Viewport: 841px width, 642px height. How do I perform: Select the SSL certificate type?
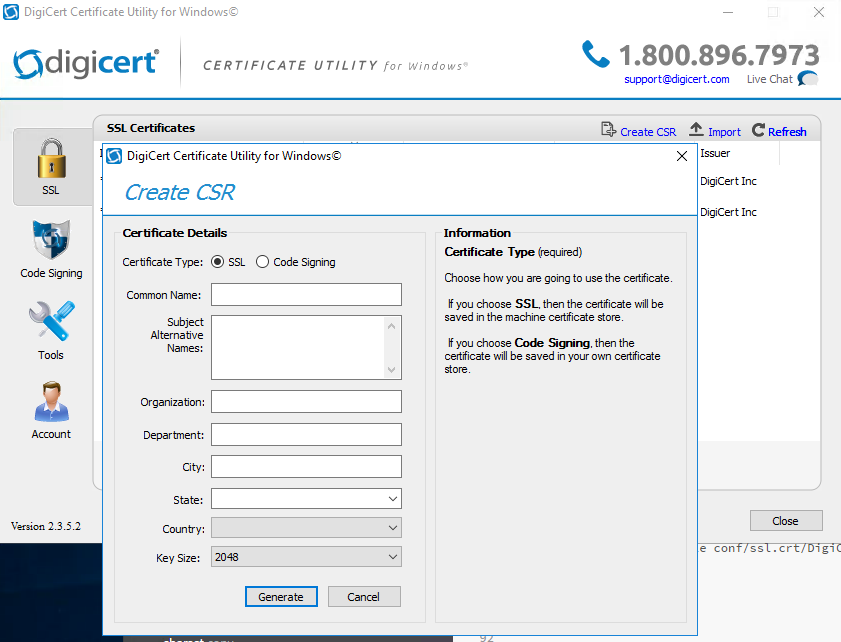217,262
